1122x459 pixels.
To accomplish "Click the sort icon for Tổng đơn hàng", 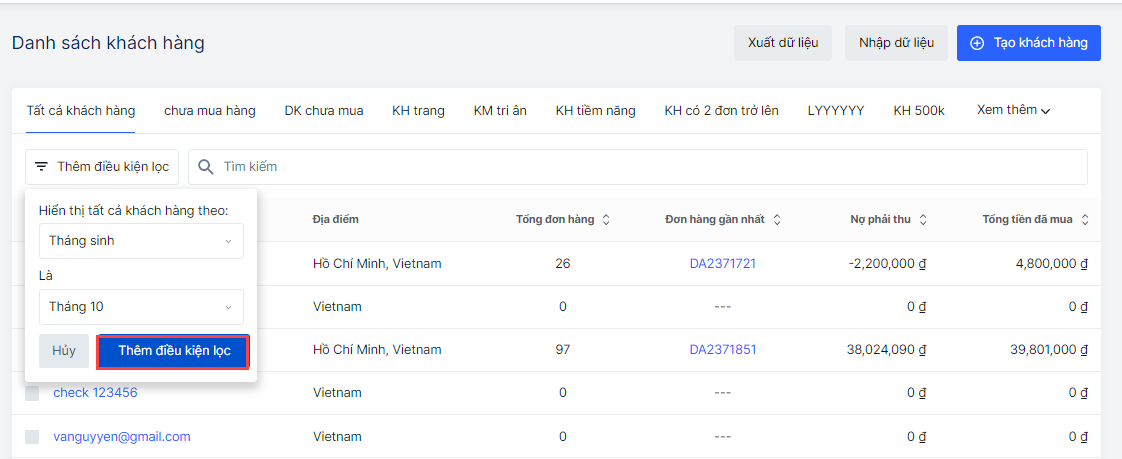I will pos(606,220).
